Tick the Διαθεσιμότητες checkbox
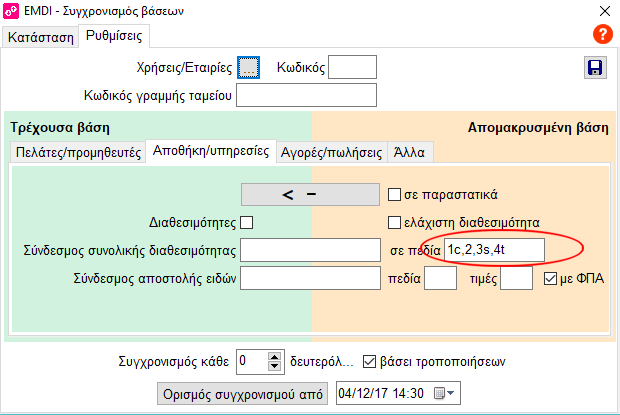Viewport: 620px width, 415px height. tap(246, 223)
